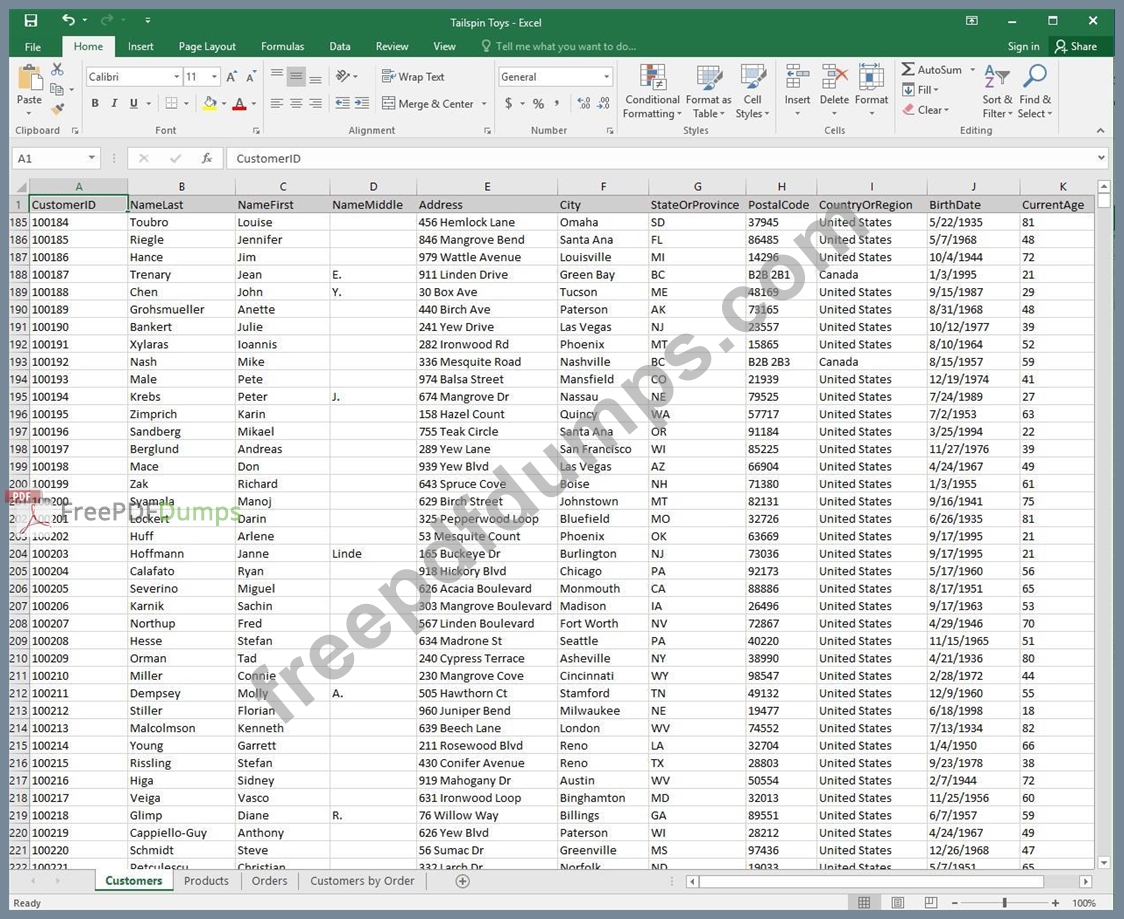Open the File tab
The image size is (1124, 919).
tap(33, 47)
